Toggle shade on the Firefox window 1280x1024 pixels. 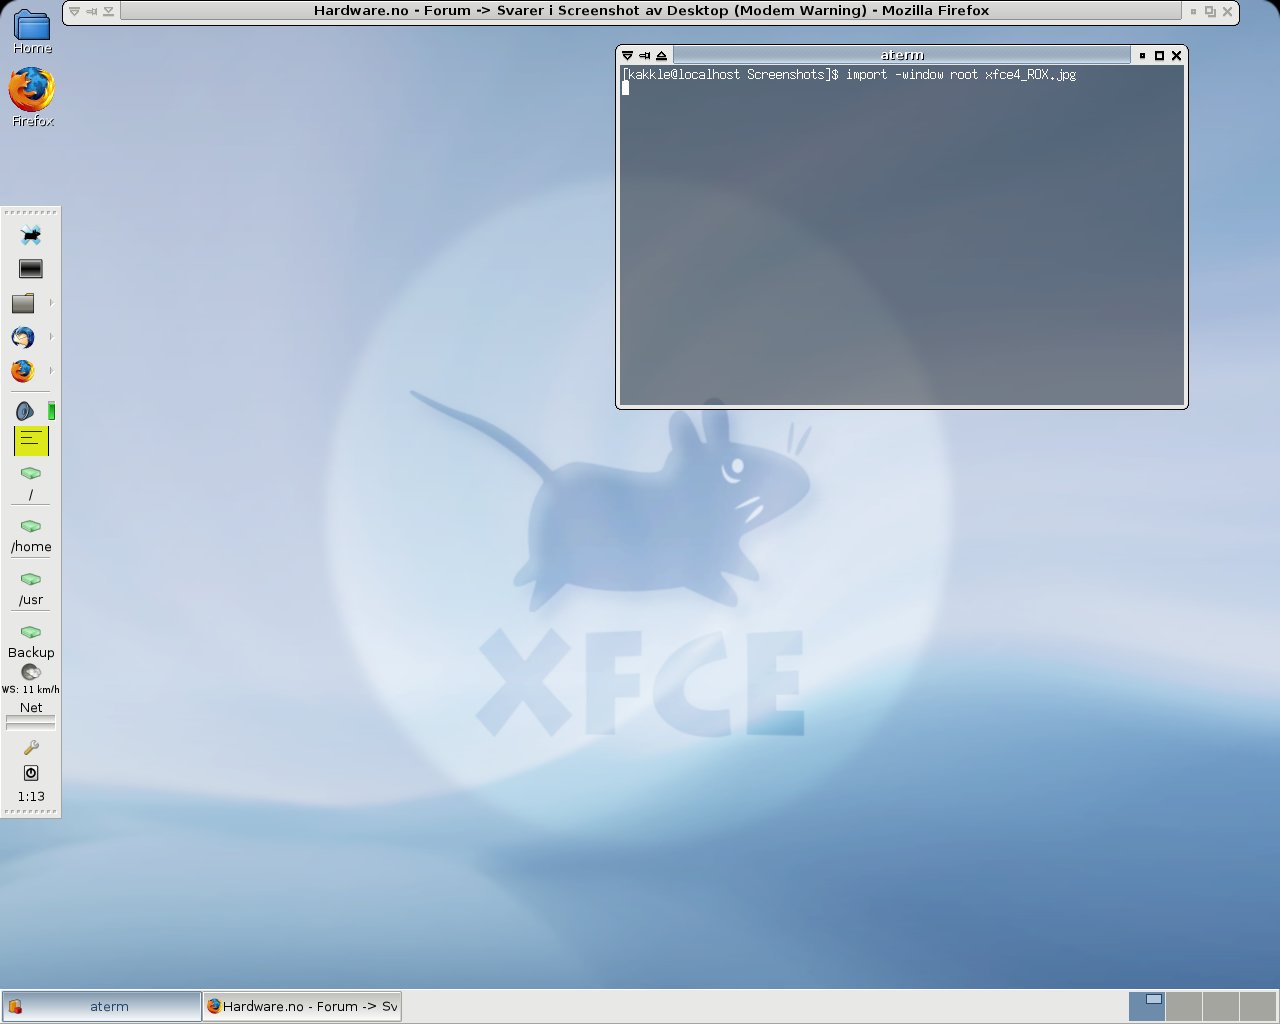(x=108, y=11)
